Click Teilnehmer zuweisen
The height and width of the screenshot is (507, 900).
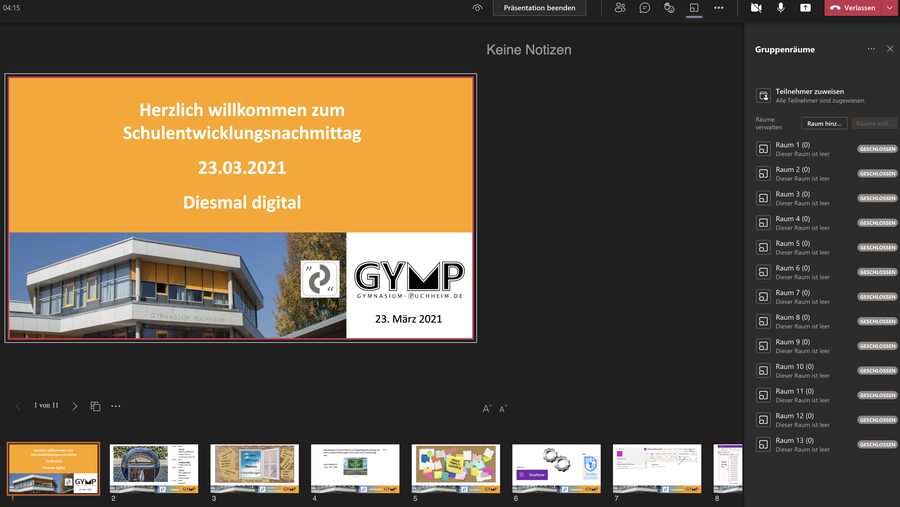(x=809, y=91)
